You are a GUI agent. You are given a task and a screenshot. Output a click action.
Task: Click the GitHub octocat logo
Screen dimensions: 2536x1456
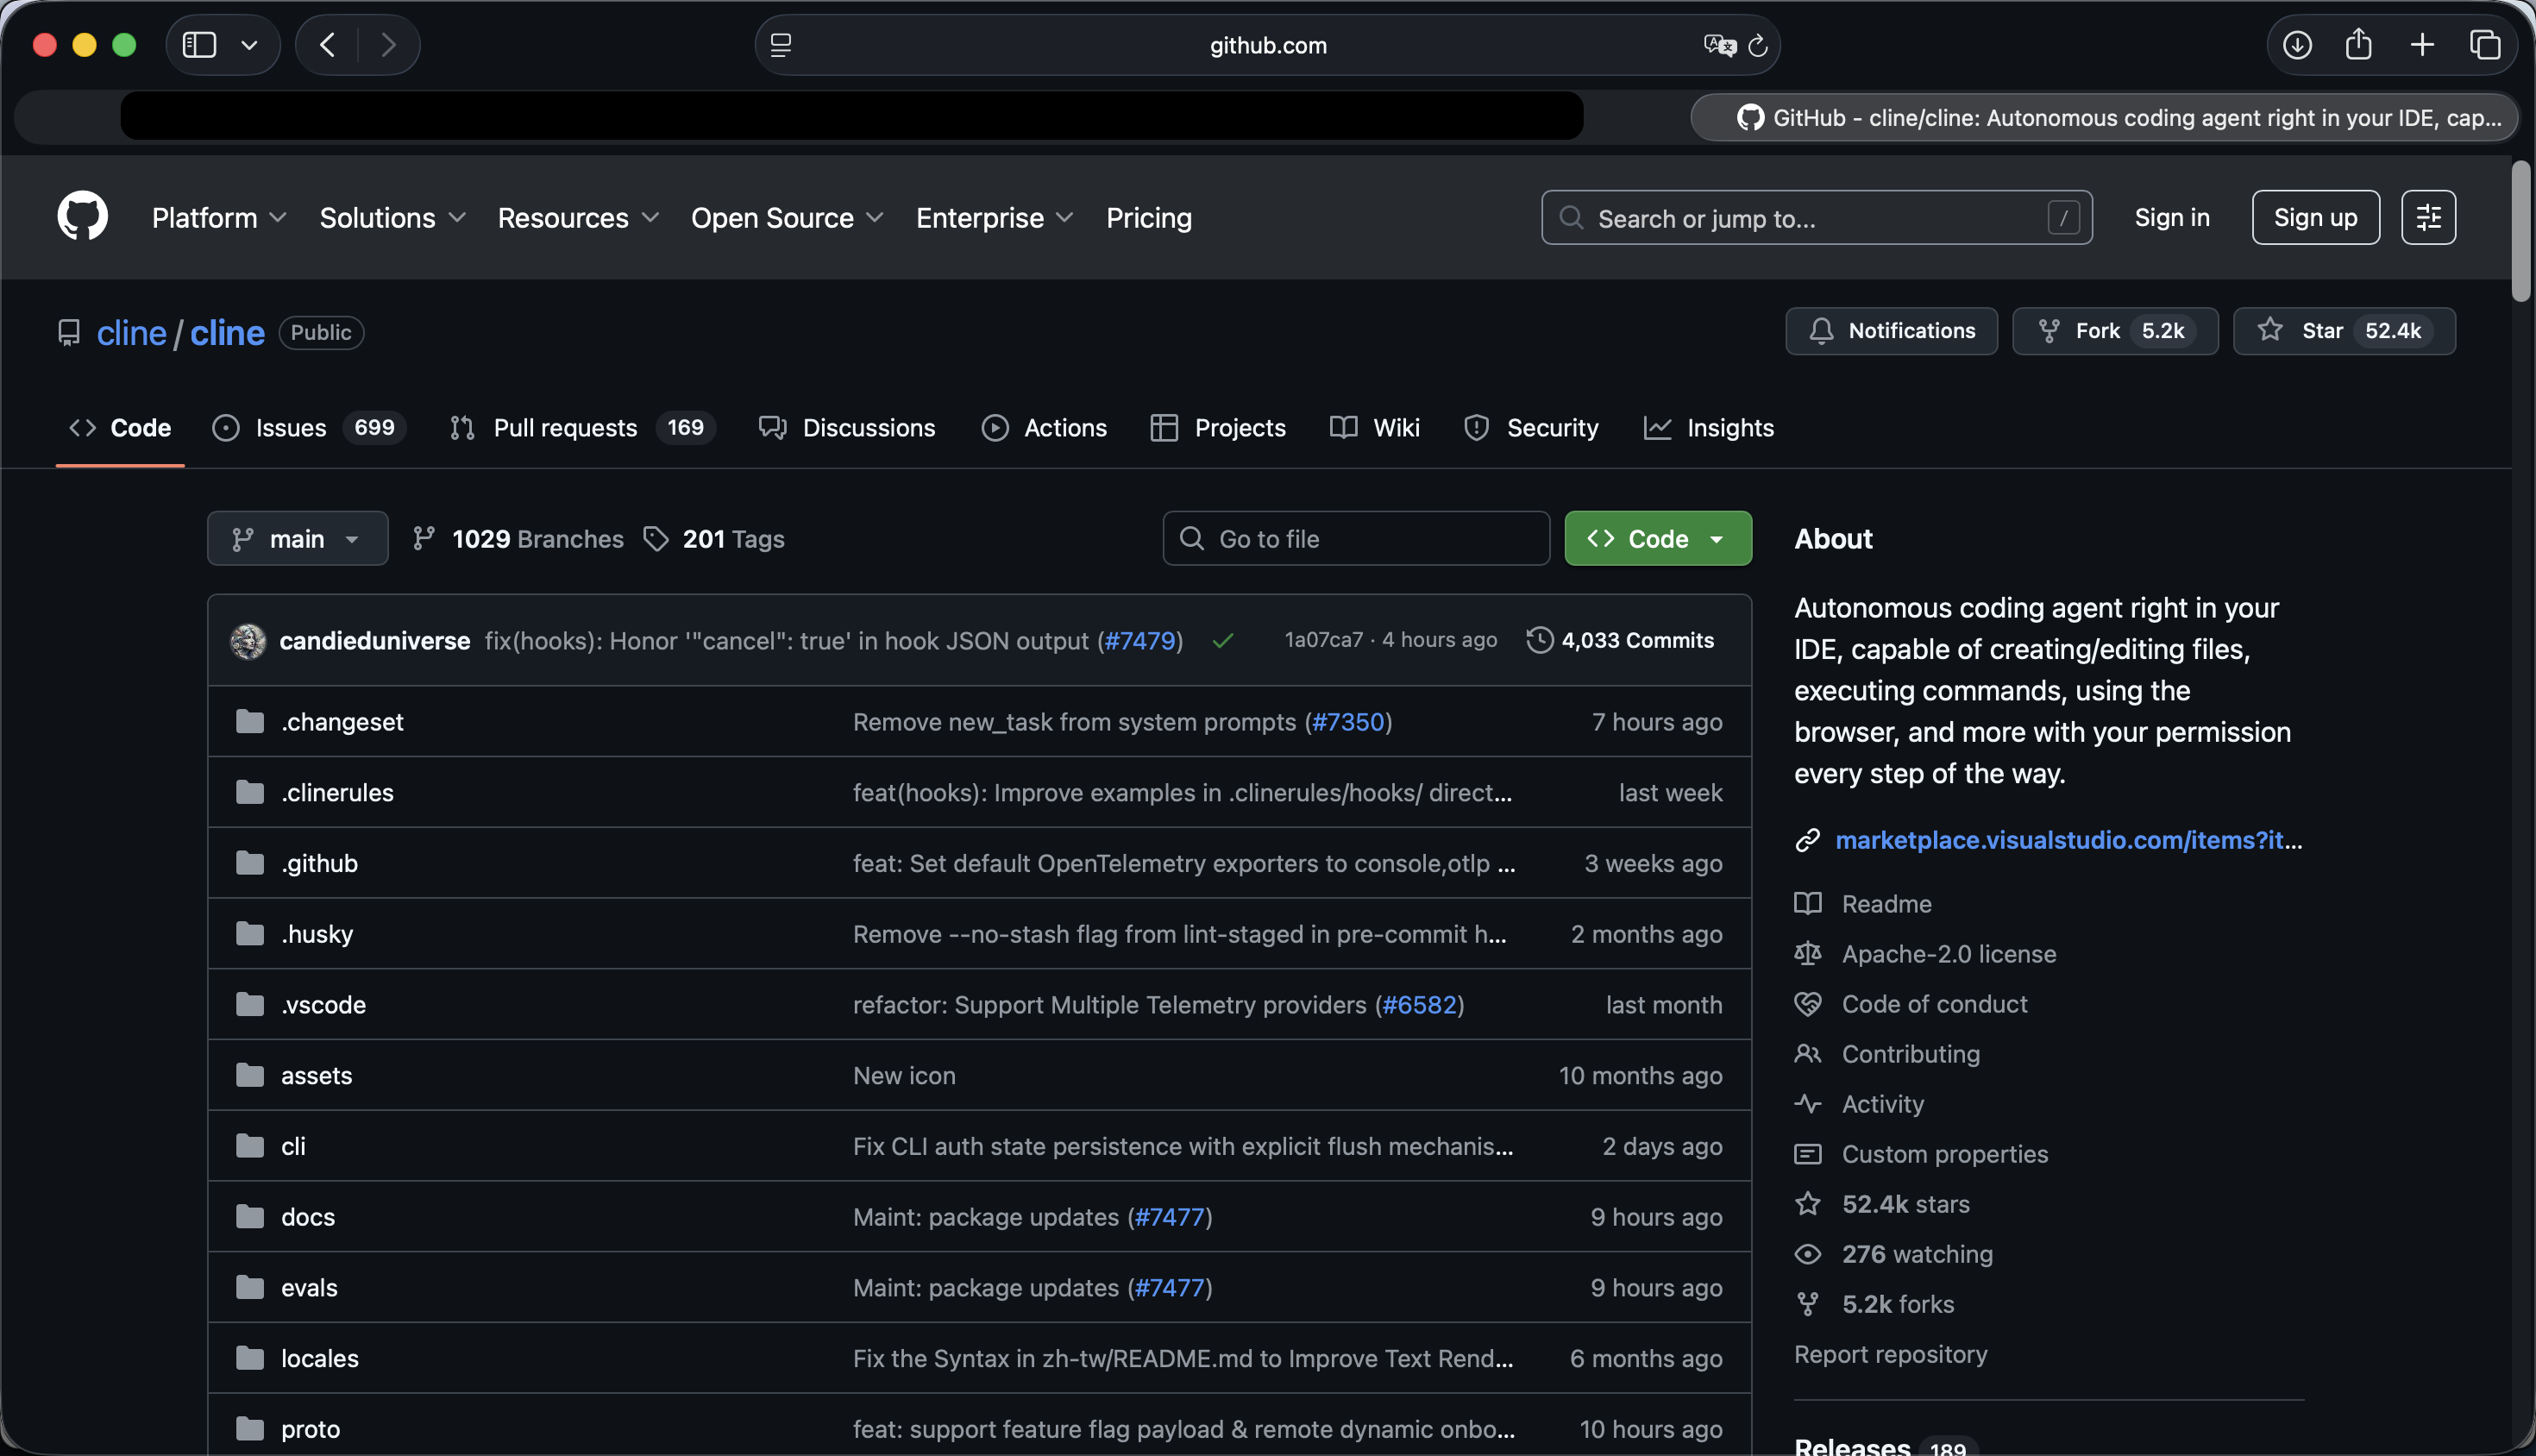[82, 216]
